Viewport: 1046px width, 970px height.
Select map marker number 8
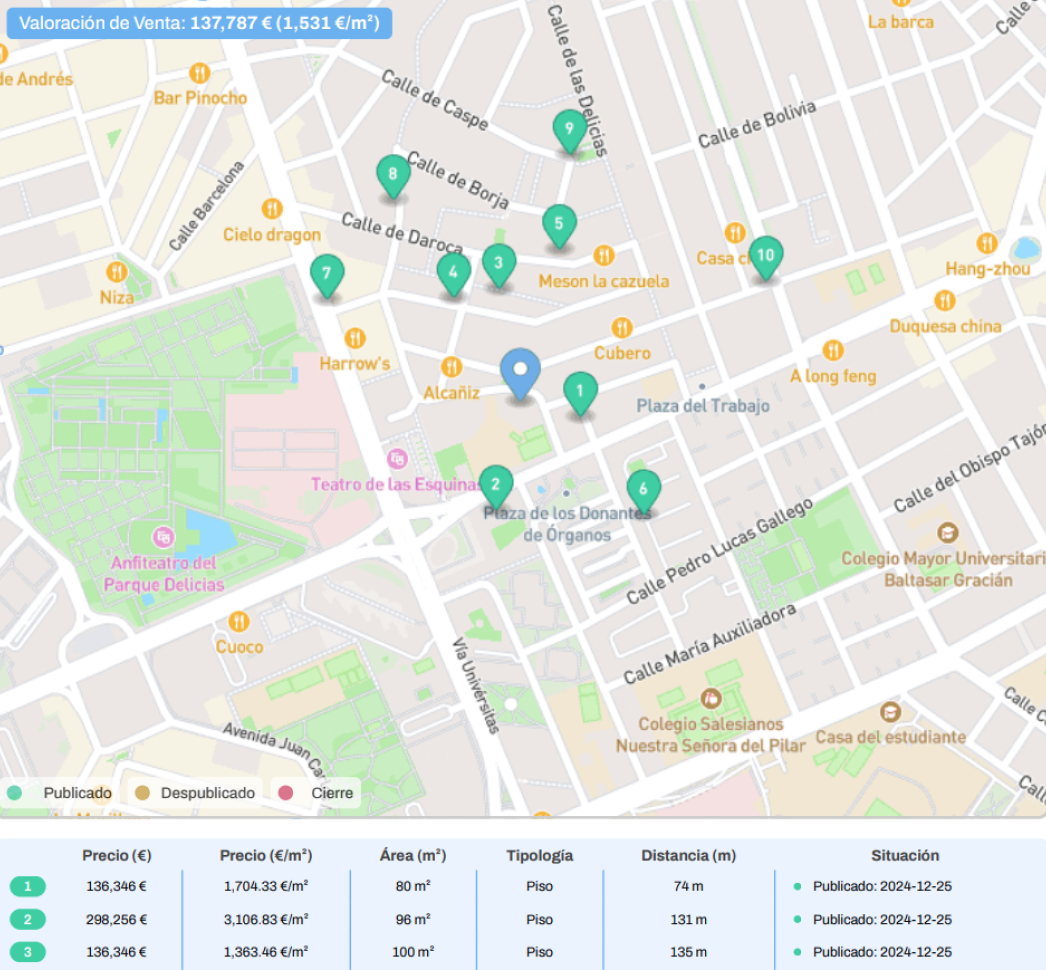click(x=392, y=175)
